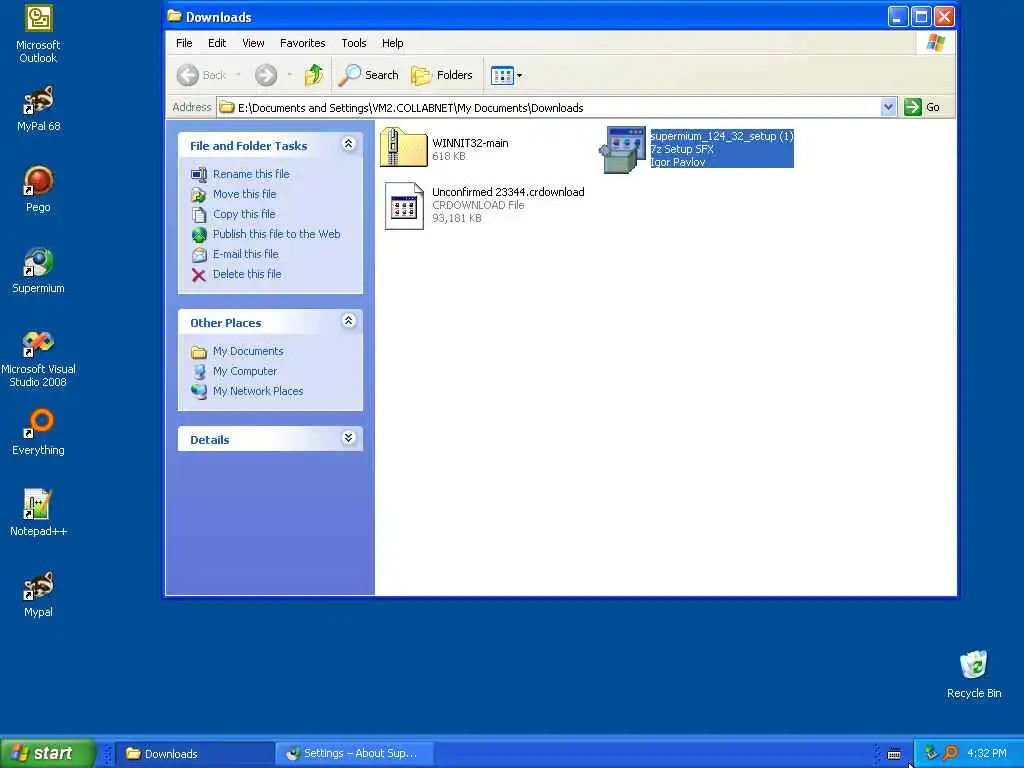Click the Back toolbar button
This screenshot has width=1024, height=768.
coord(201,75)
